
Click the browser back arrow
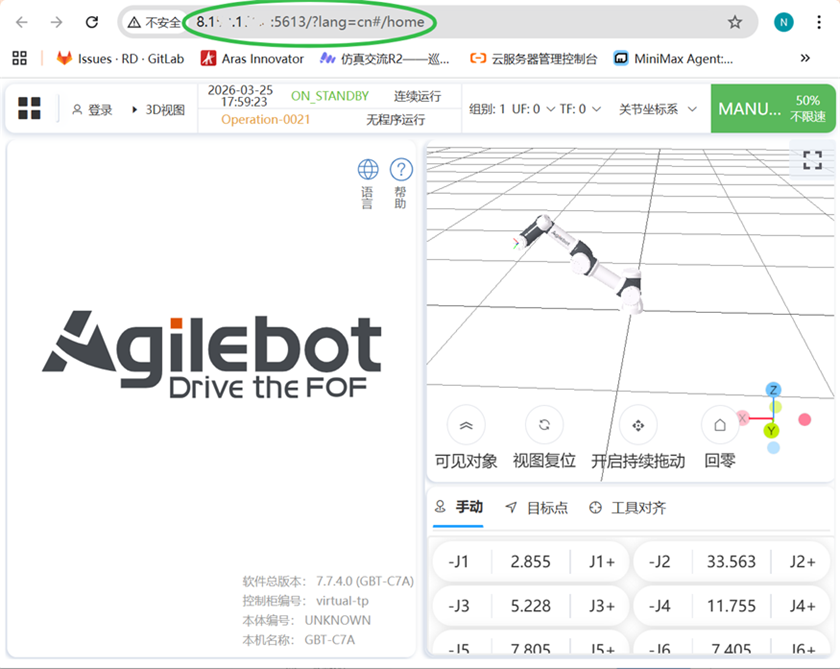coord(22,22)
